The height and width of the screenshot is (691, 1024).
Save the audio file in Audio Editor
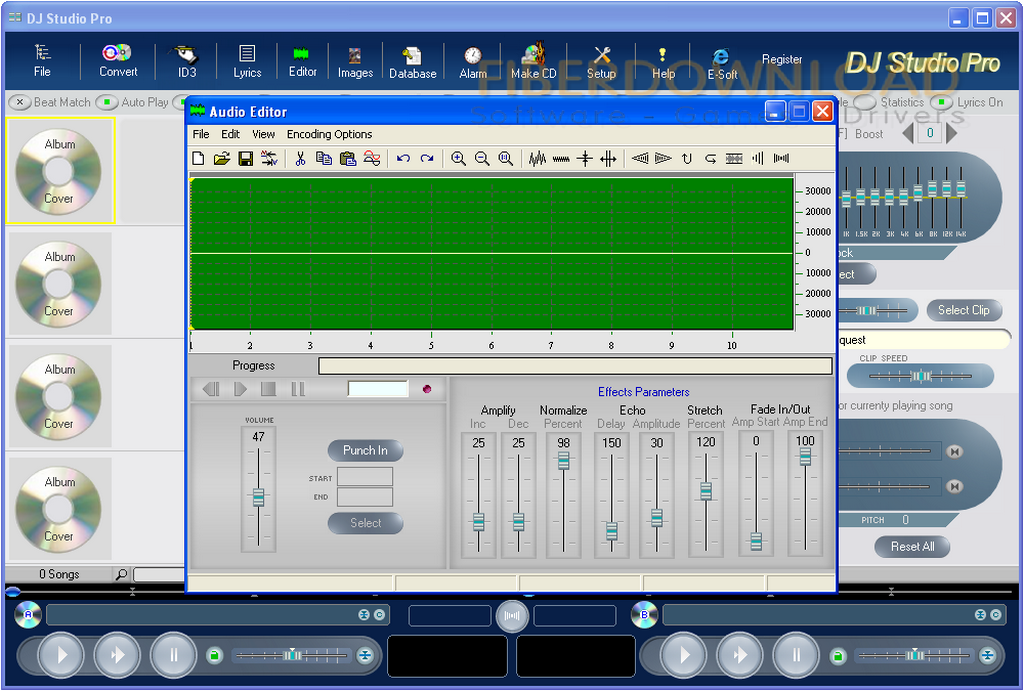[x=244, y=158]
